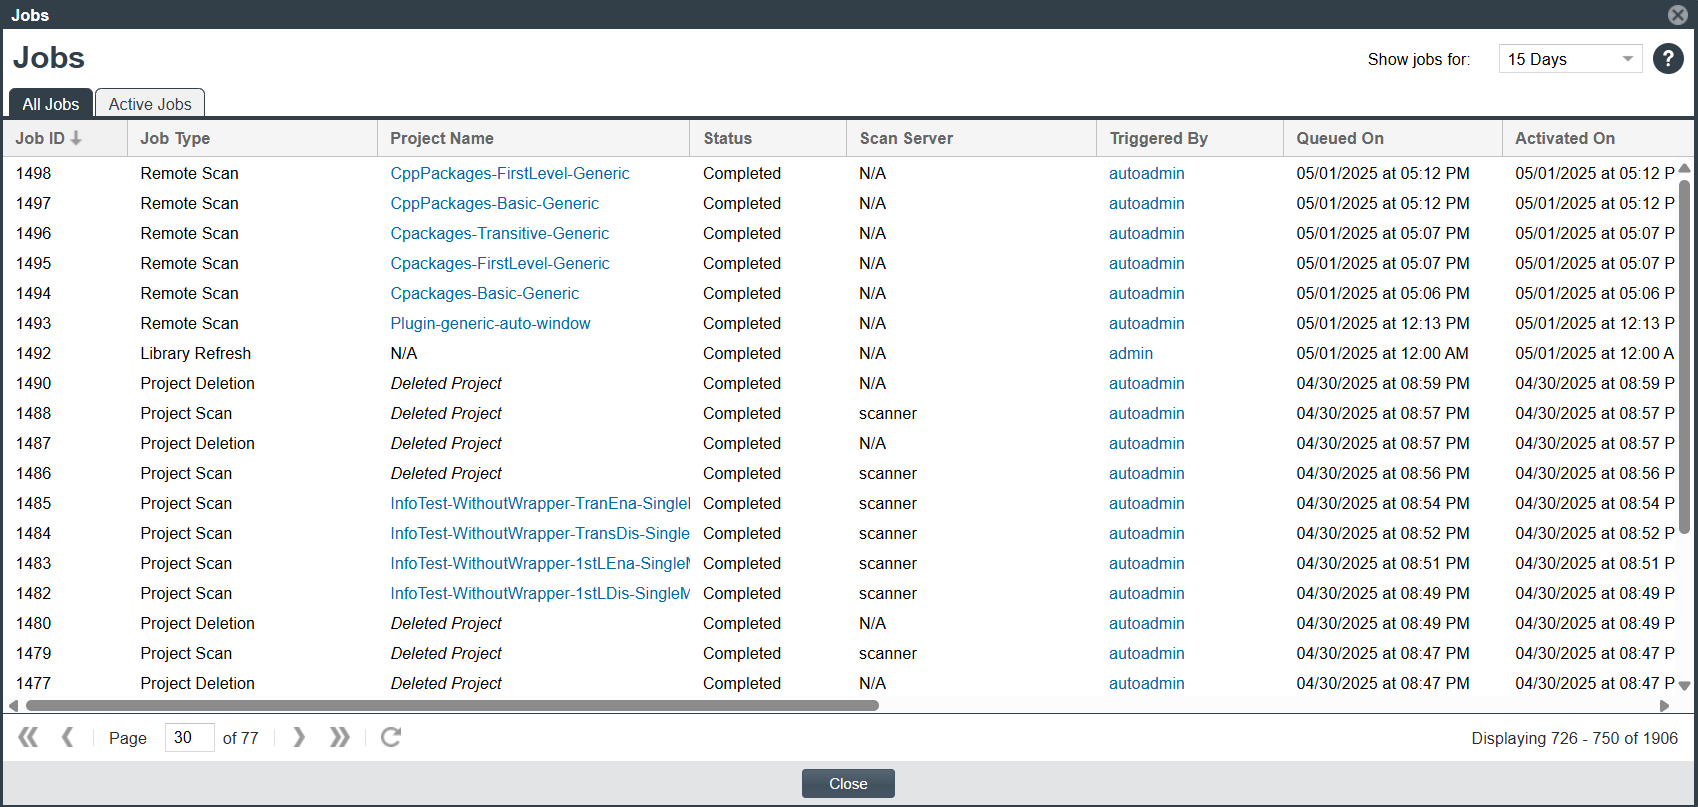Click the page number input field

click(189, 737)
